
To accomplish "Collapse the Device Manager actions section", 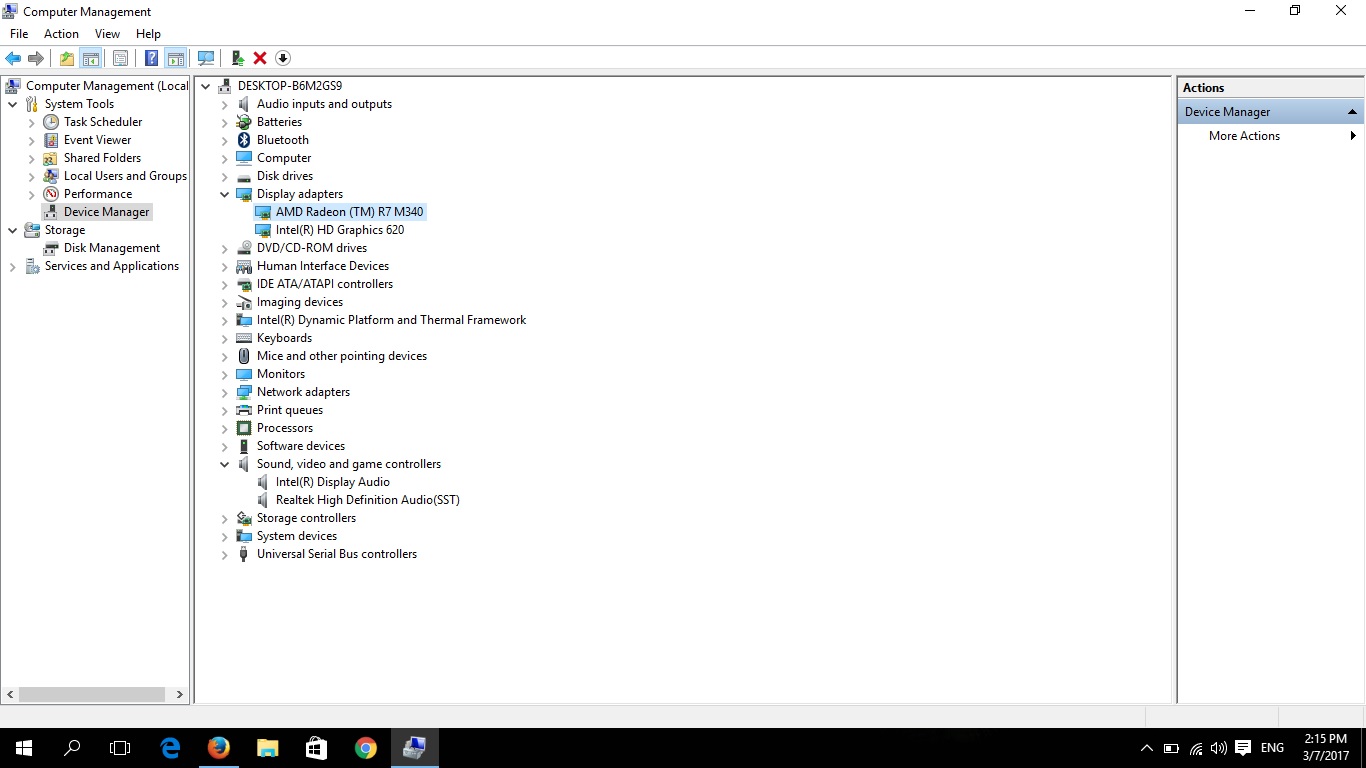I will pyautogui.click(x=1352, y=112).
